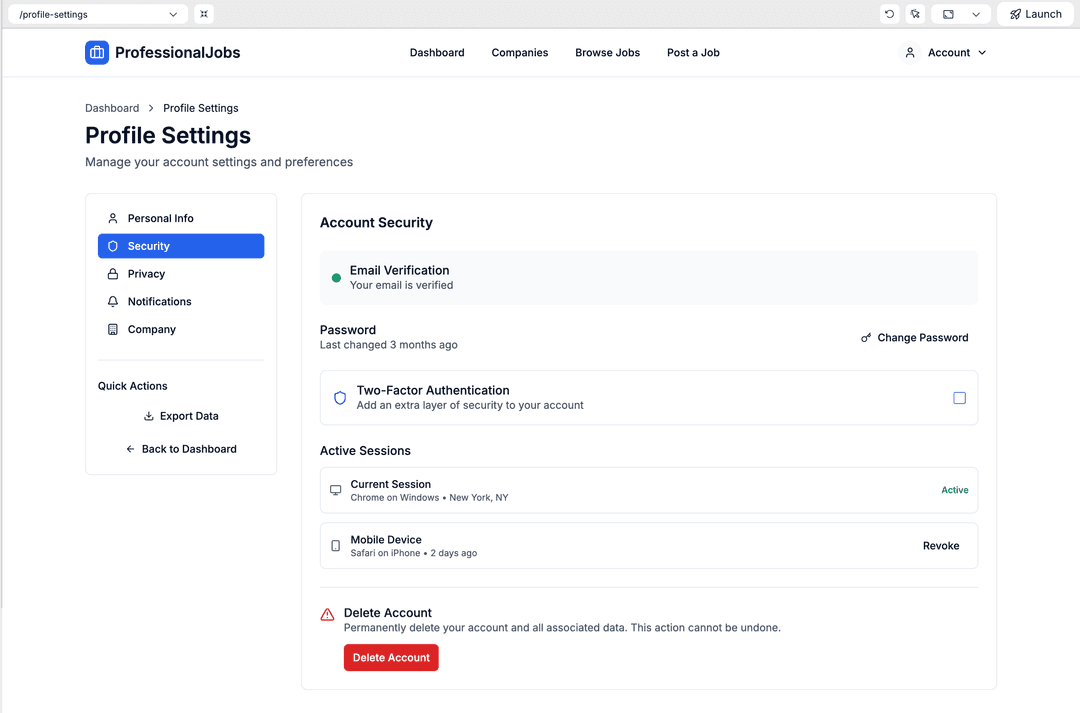
Task: Switch to the Privacy settings tab
Action: [146, 274]
